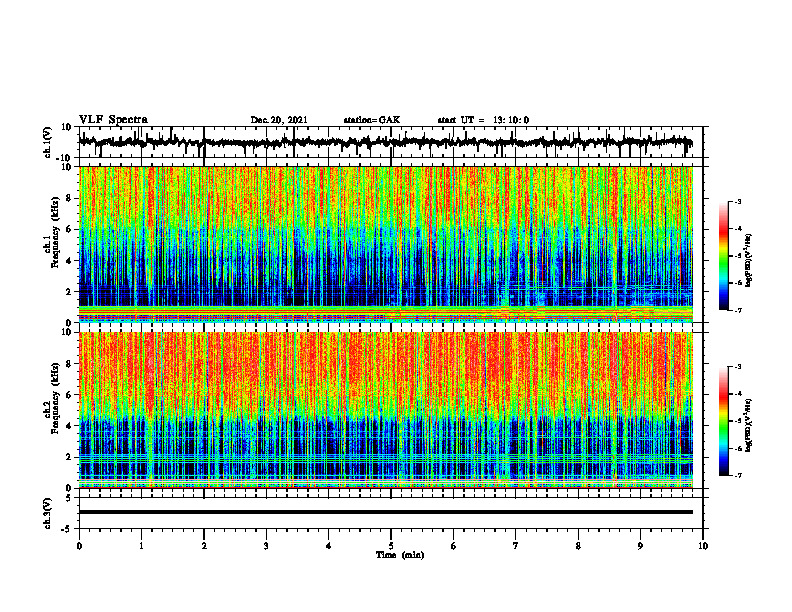
Task: Click the ch.1 spectrogram plot
Action: coord(385,244)
